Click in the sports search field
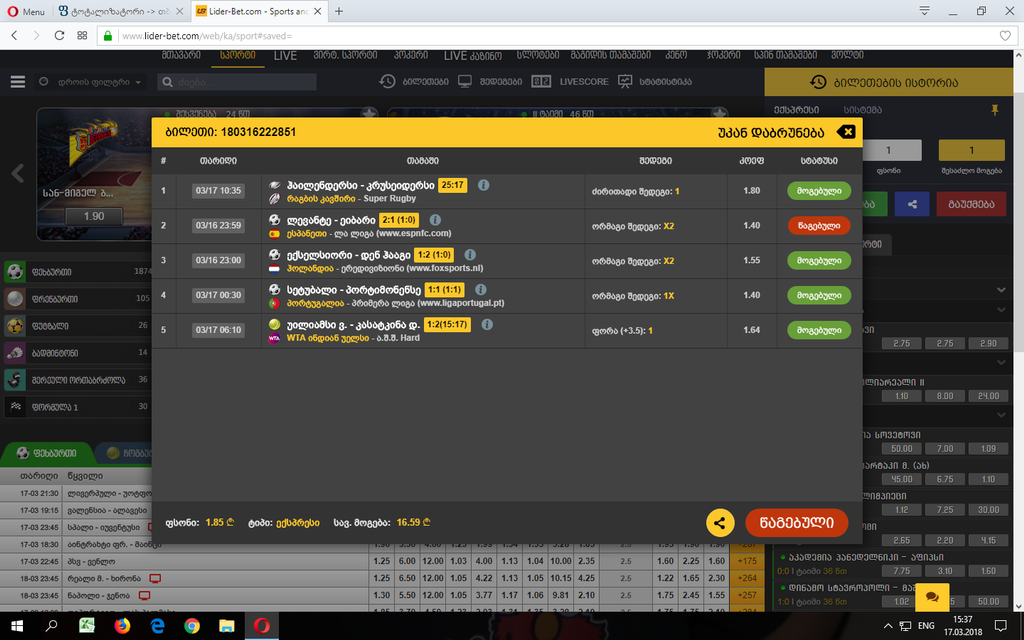 237,82
